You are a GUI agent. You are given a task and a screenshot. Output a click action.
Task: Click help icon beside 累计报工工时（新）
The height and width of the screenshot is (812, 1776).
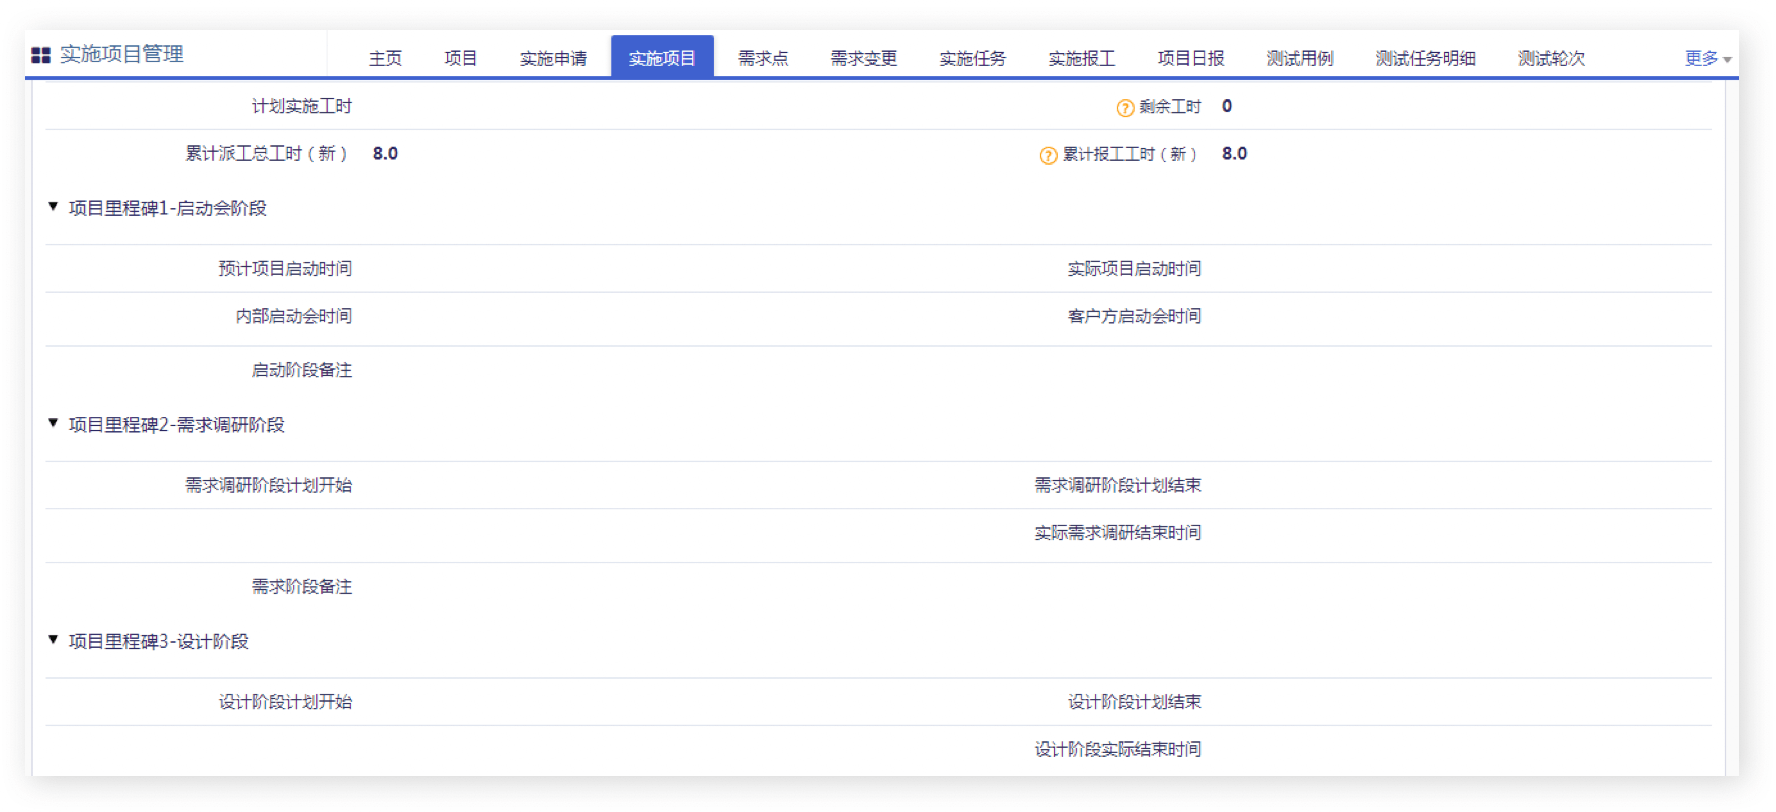1048,155
